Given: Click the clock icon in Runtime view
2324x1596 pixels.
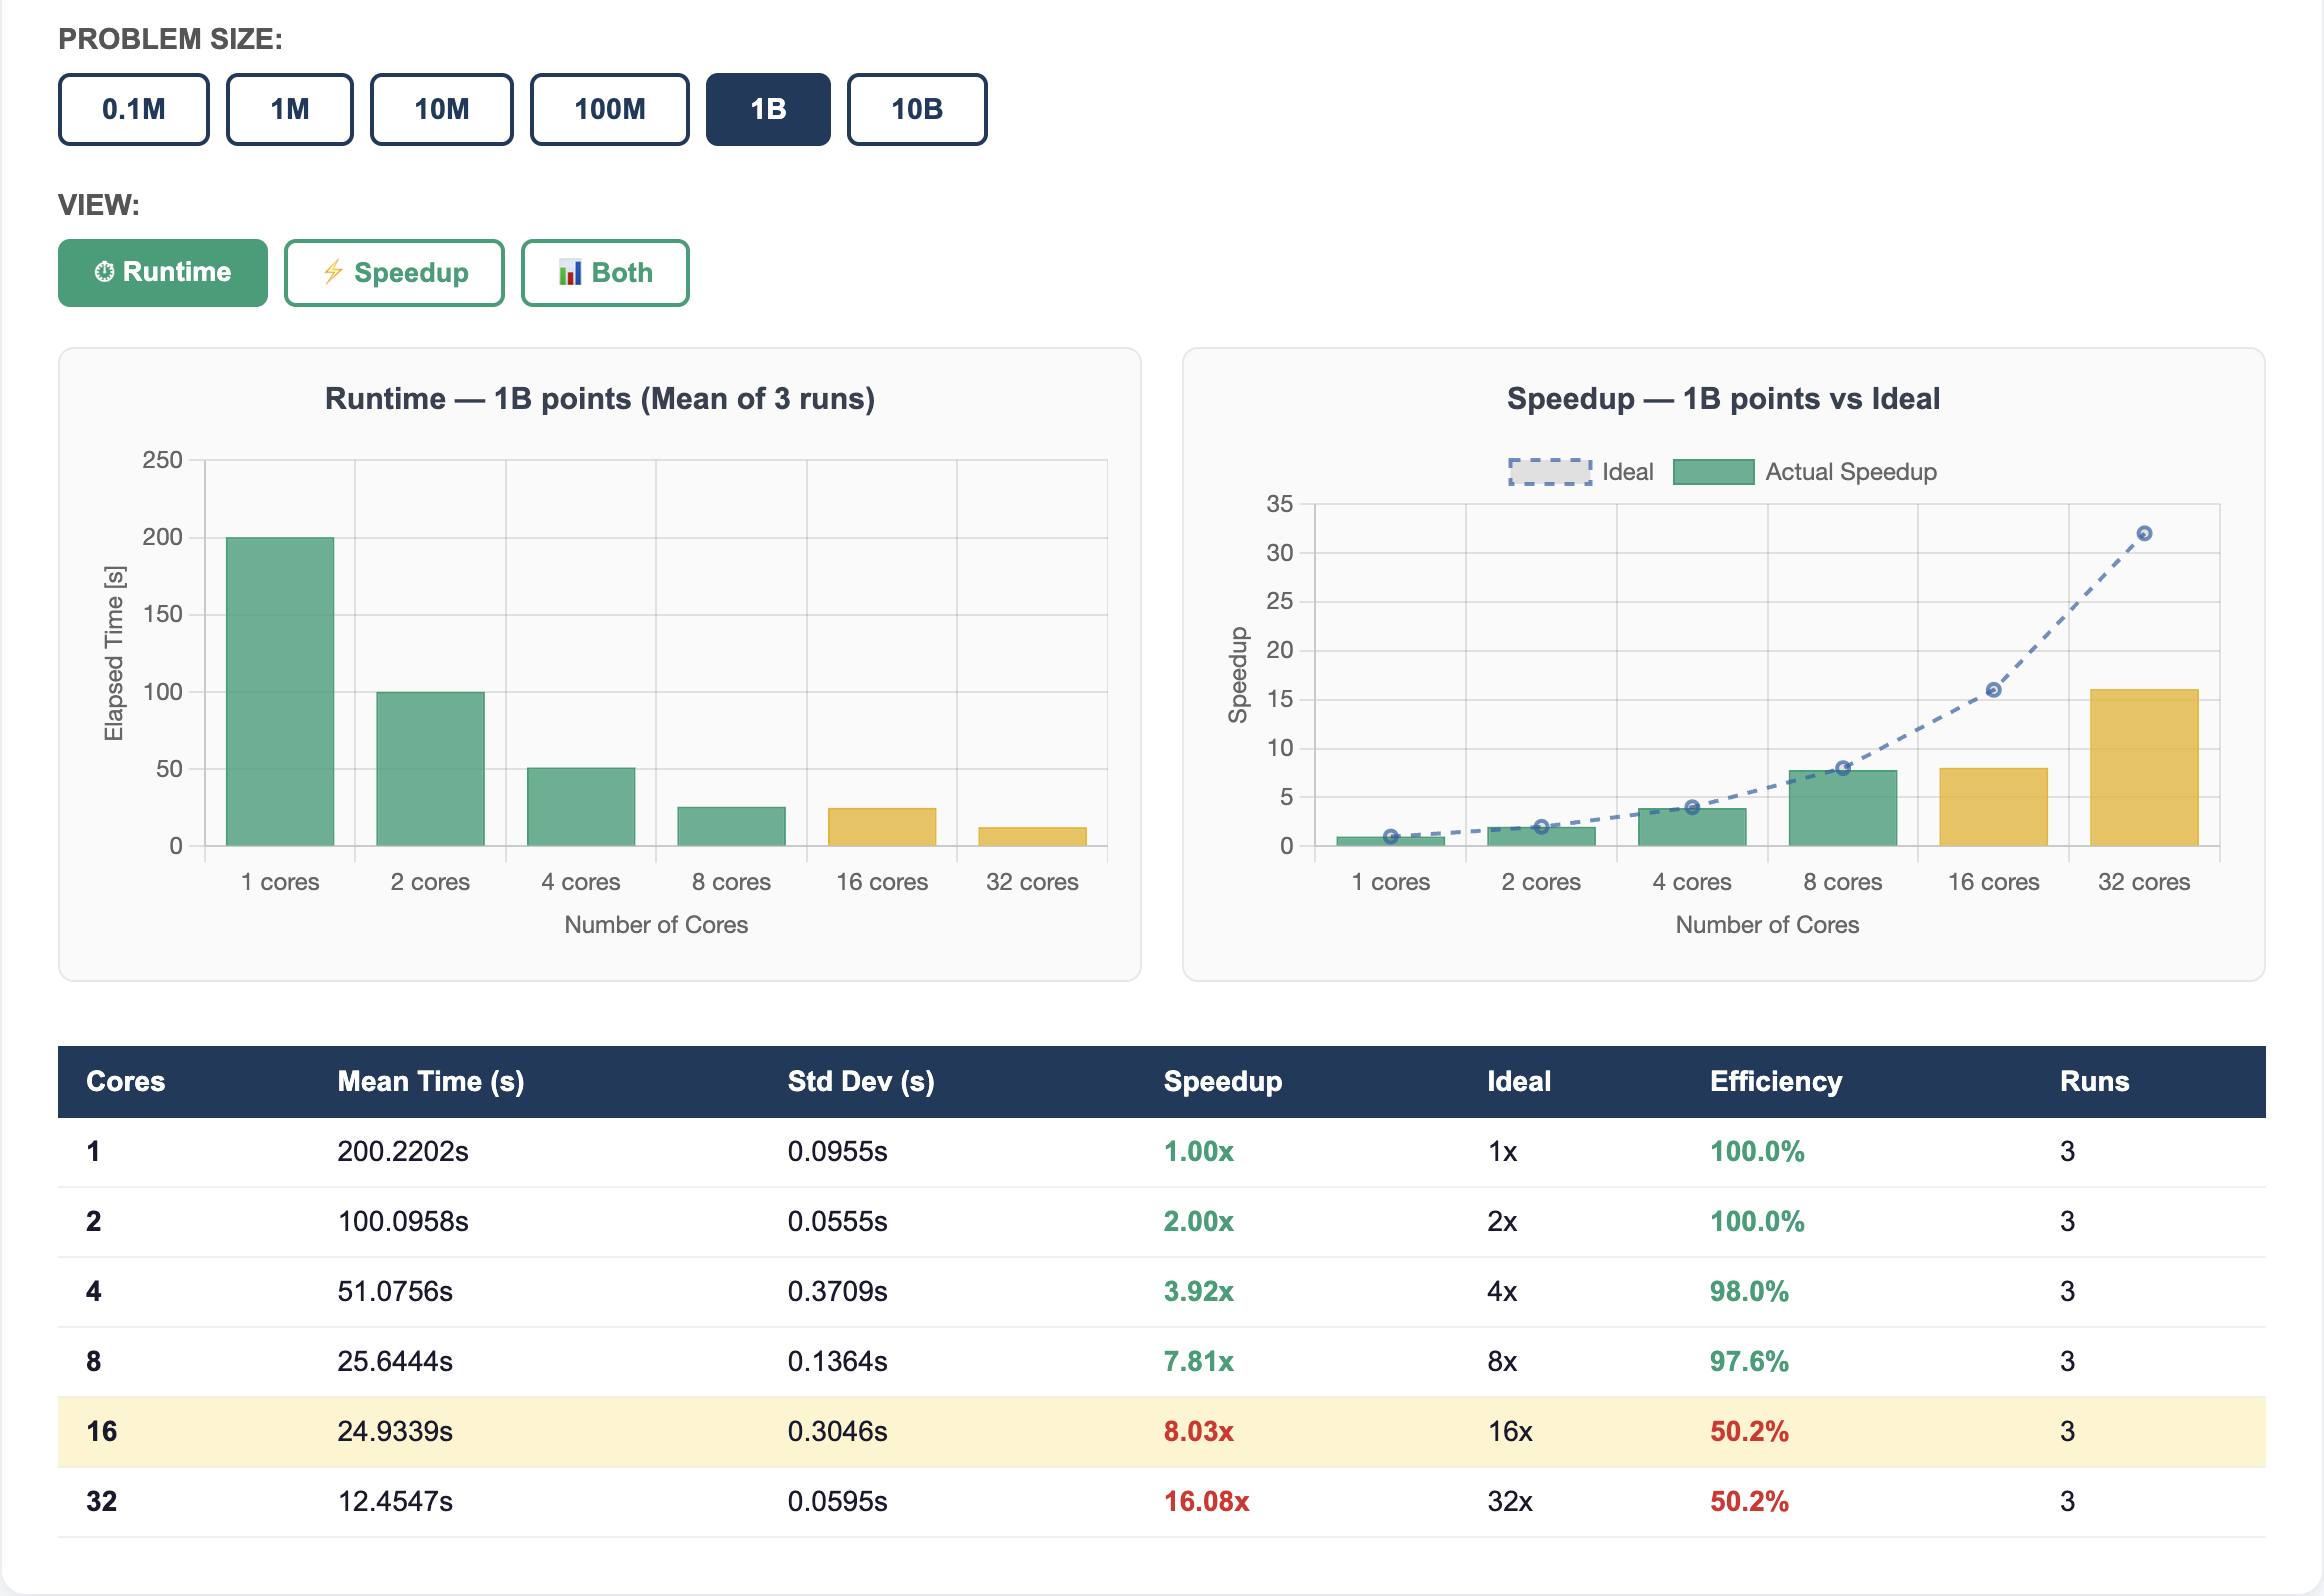Looking at the screenshot, I should (104, 272).
